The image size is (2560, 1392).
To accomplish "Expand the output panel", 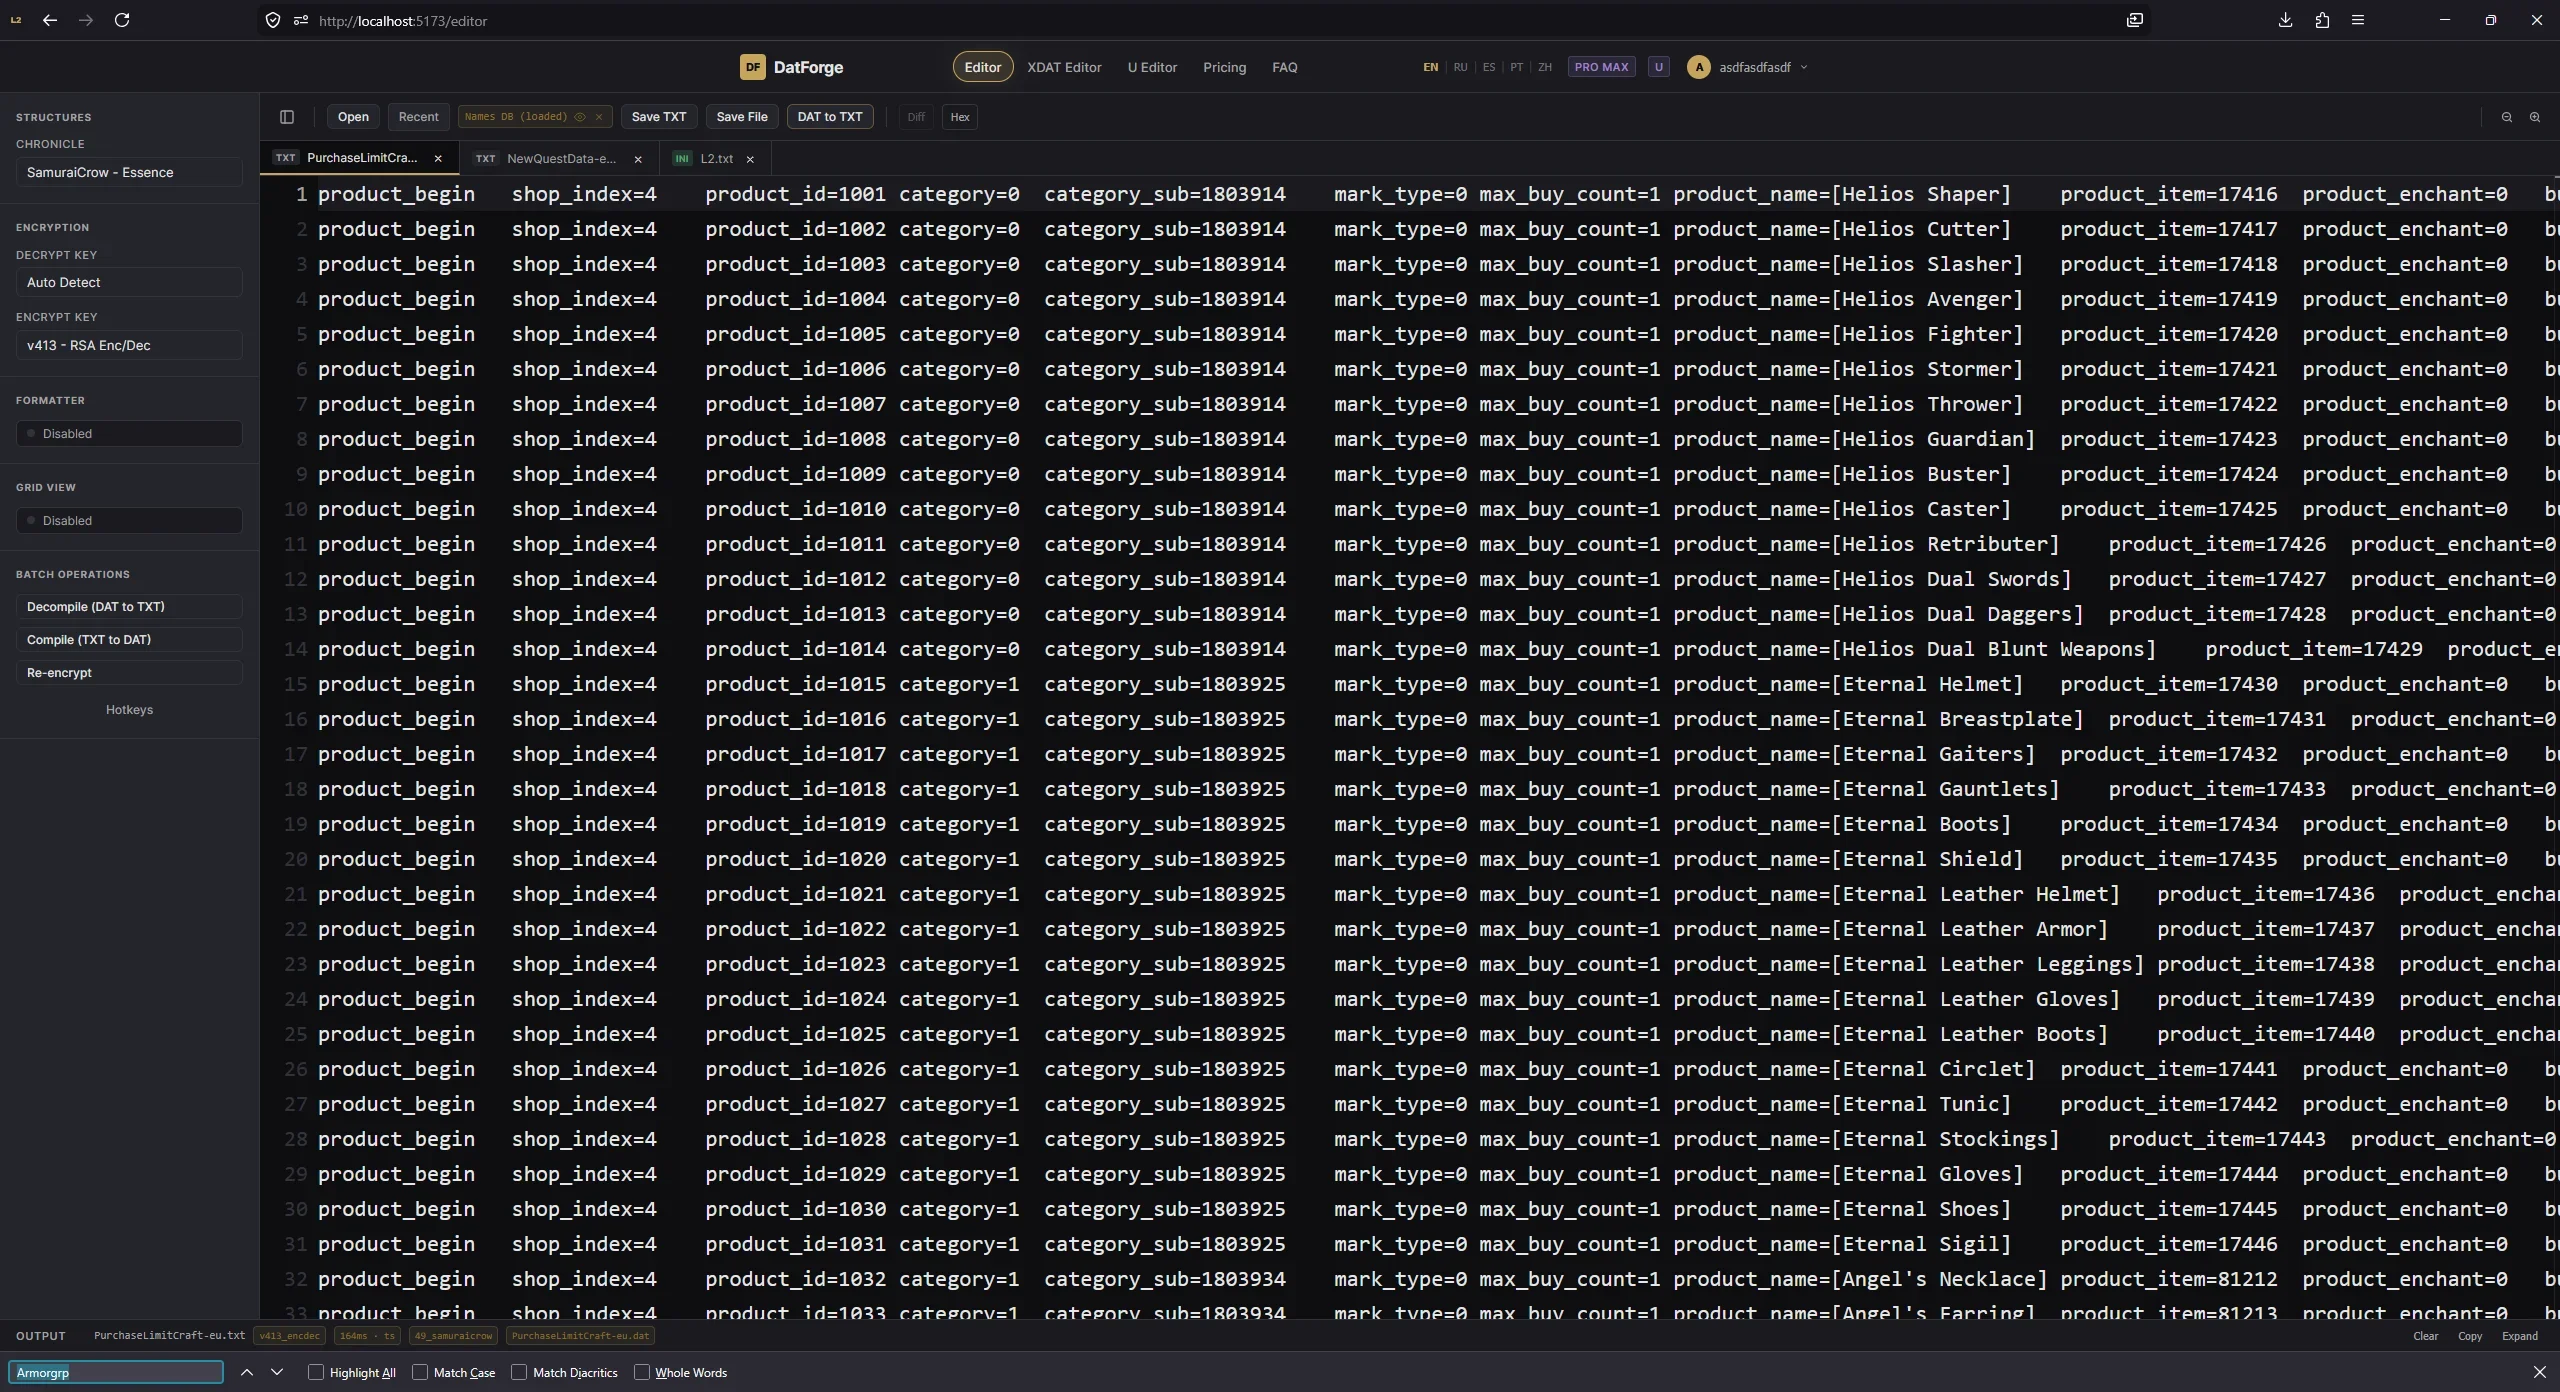I will coord(2520,1336).
